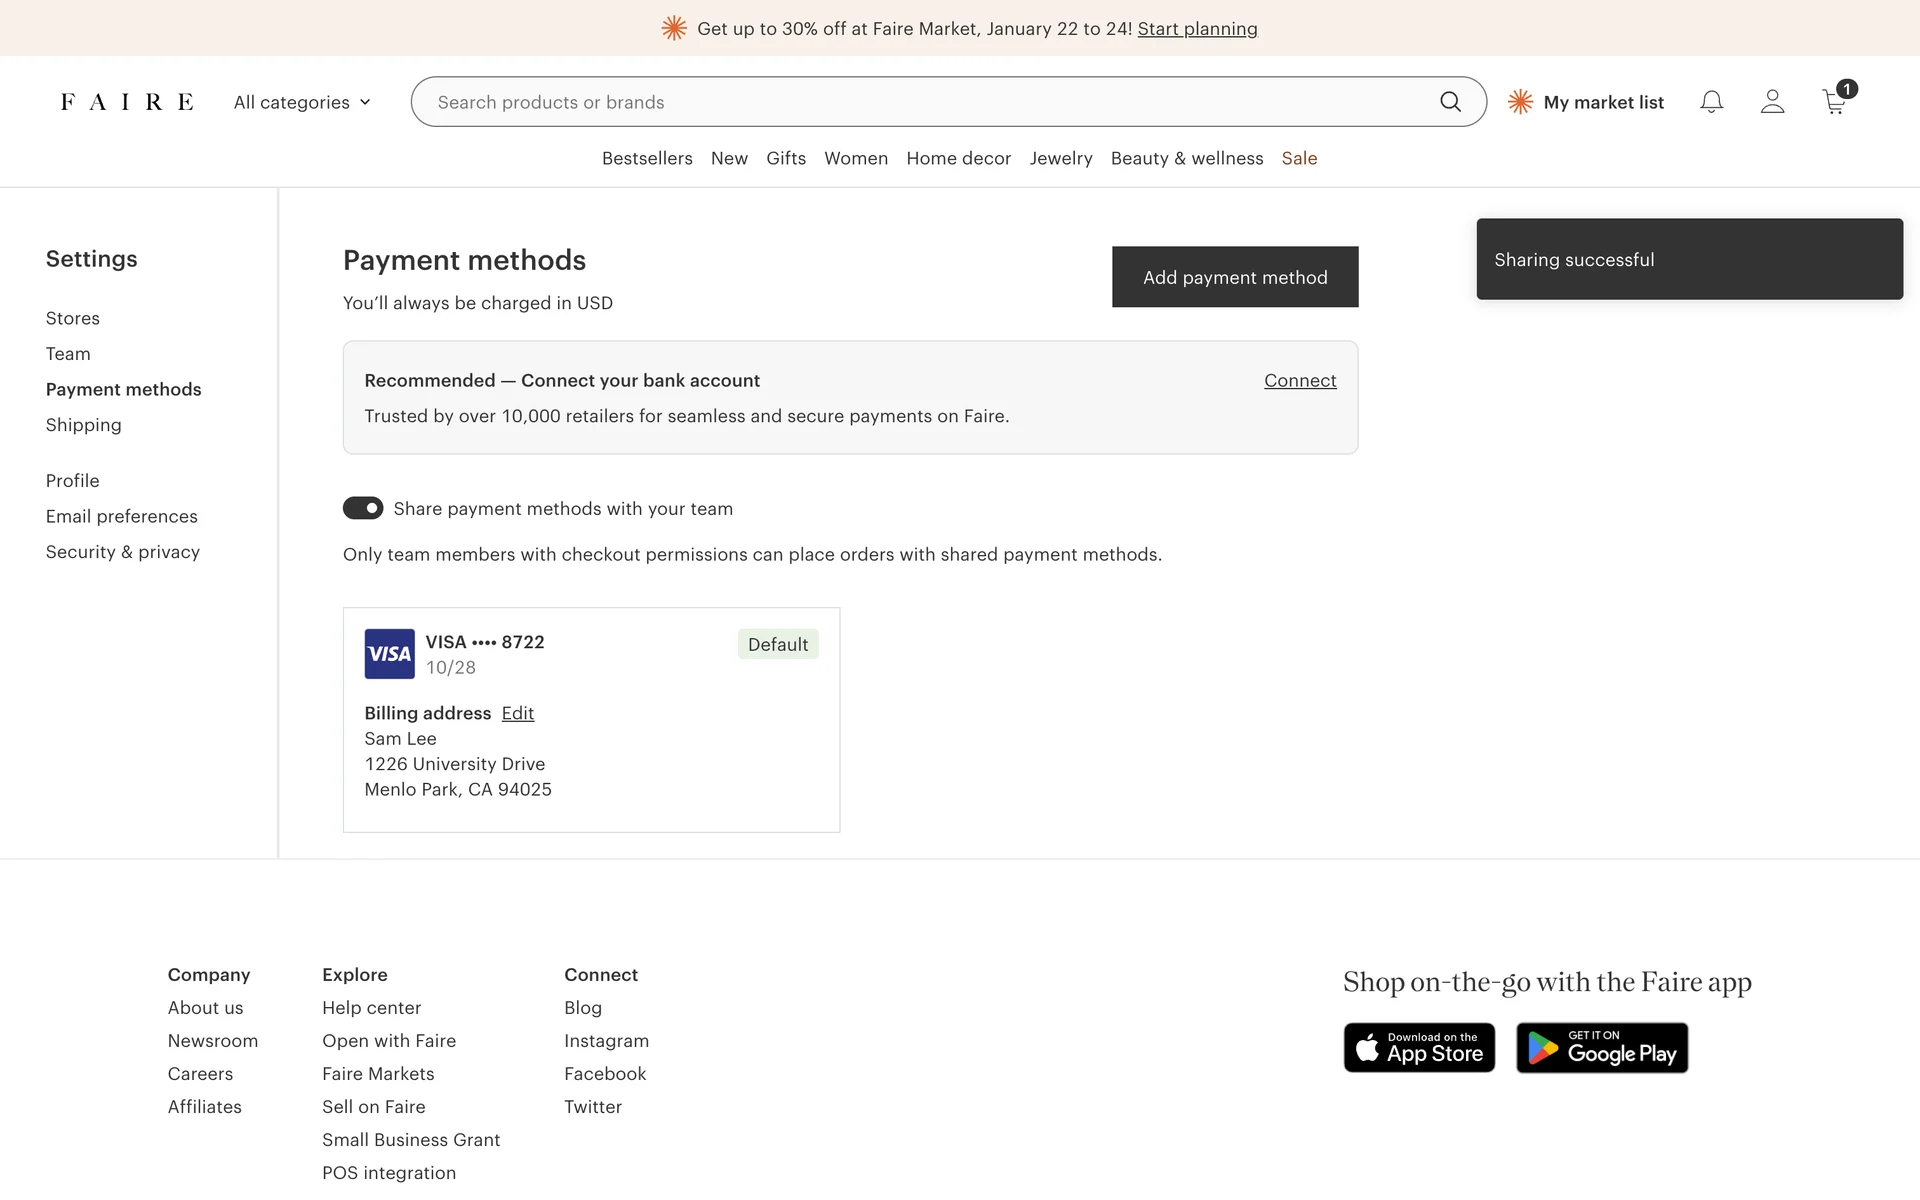This screenshot has height=1200, width=1920.
Task: Open the notifications bell
Action: point(1711,102)
